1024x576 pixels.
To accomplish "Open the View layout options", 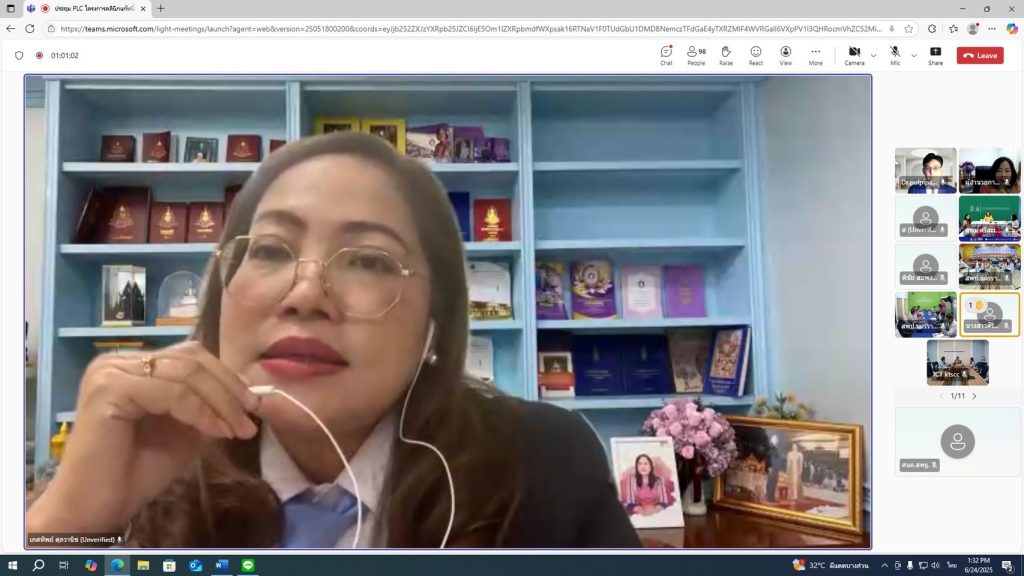I will (x=786, y=55).
